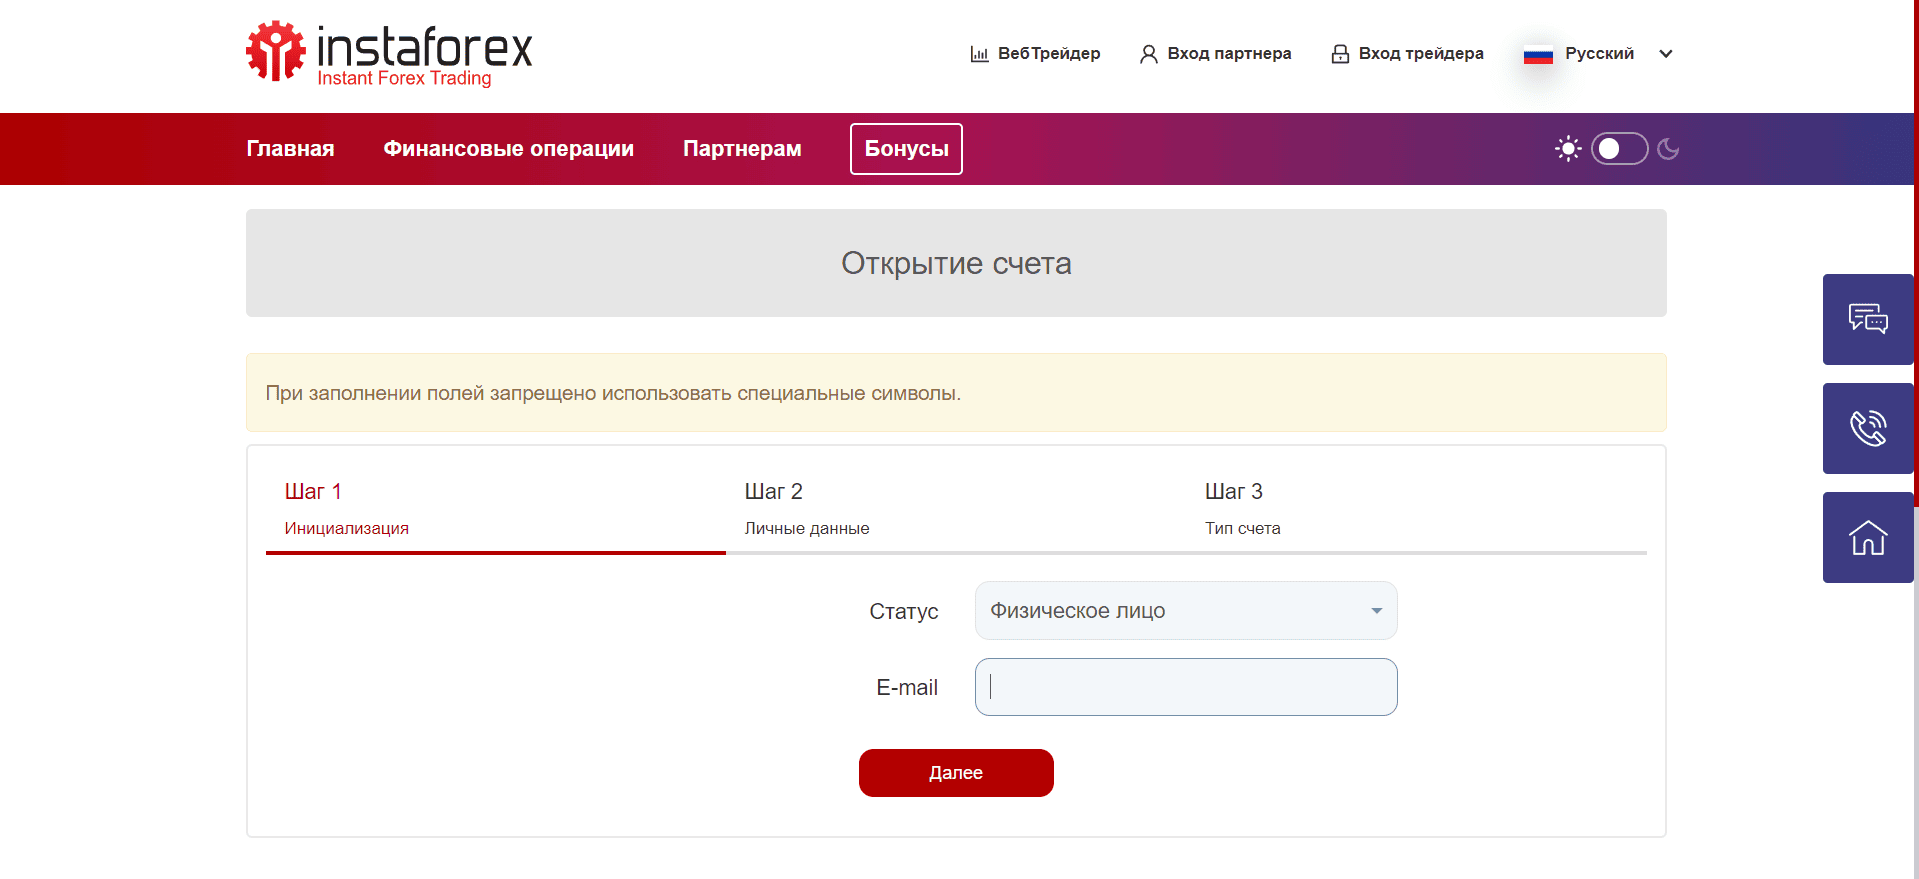
Task: Expand the Русский language dropdown chevron
Action: (1666, 54)
